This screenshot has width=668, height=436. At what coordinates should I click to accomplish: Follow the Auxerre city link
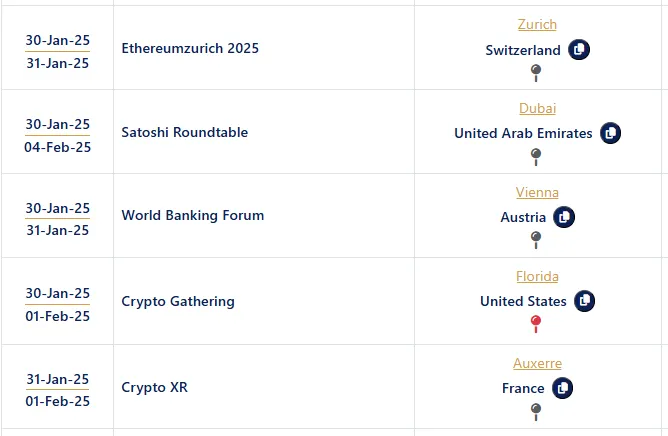[537, 363]
